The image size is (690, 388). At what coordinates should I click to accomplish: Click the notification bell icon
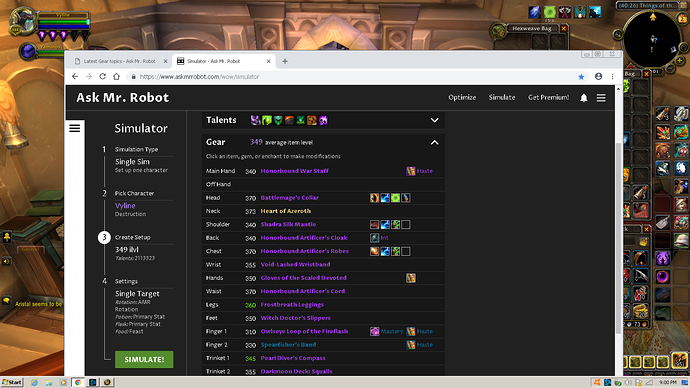(584, 98)
